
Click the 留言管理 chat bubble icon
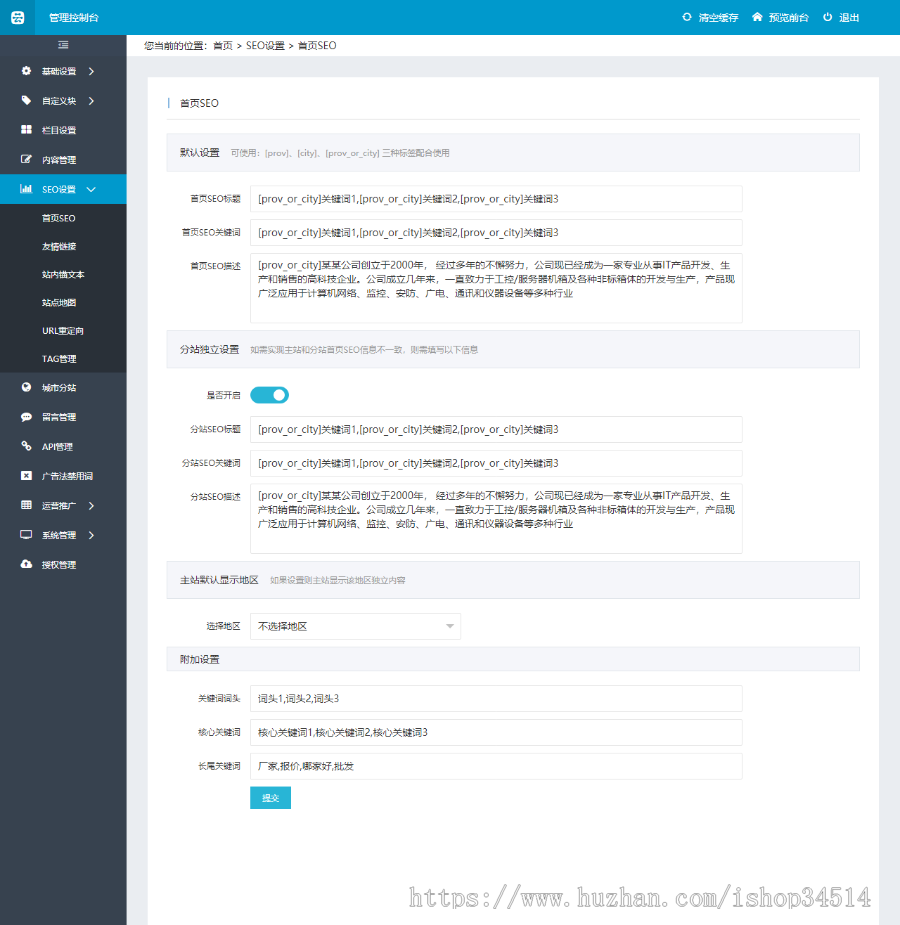(26, 416)
